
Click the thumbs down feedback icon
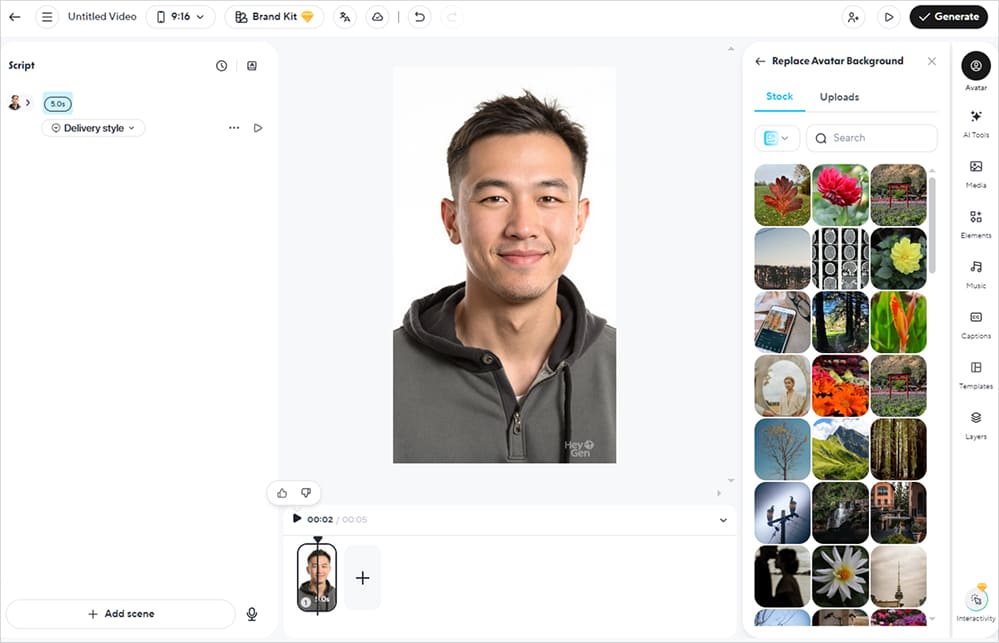306,493
